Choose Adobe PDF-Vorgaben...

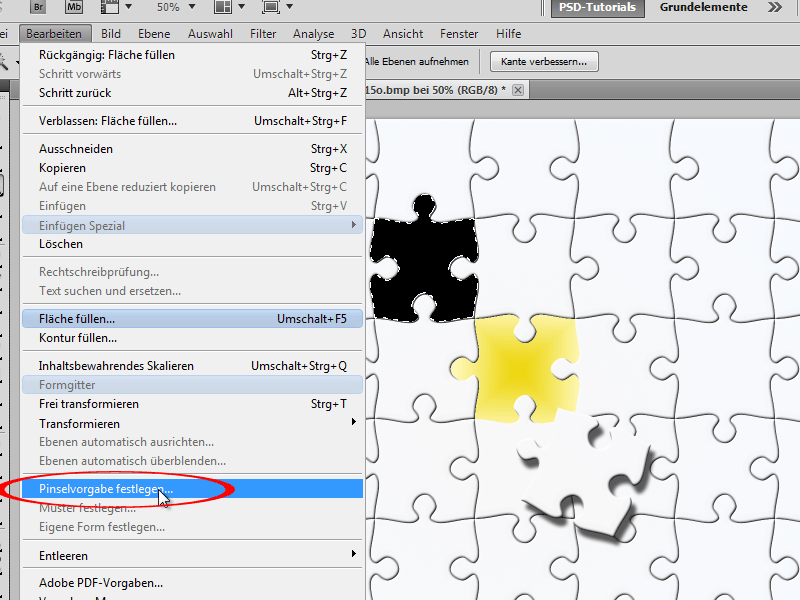pyautogui.click(x=192, y=583)
